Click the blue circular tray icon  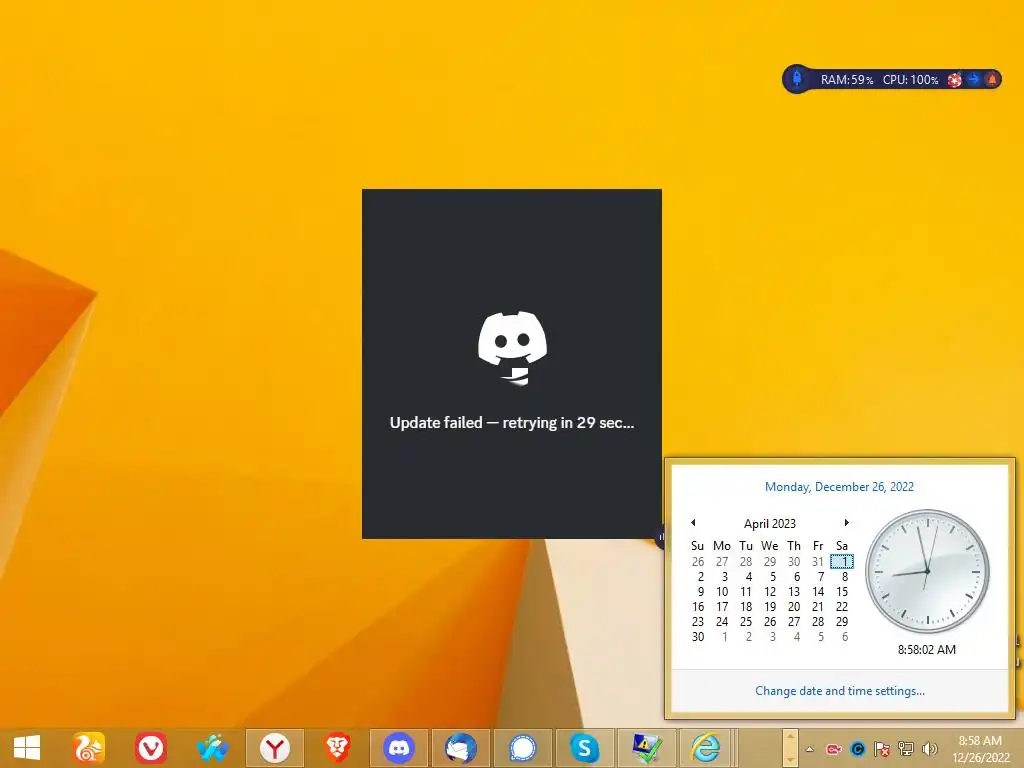(x=858, y=749)
